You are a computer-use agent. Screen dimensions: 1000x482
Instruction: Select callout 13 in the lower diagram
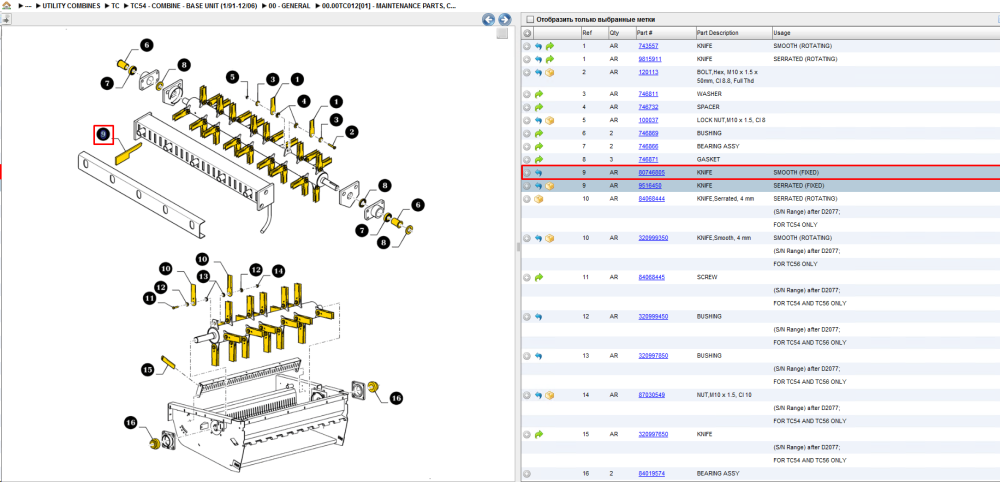(203, 277)
